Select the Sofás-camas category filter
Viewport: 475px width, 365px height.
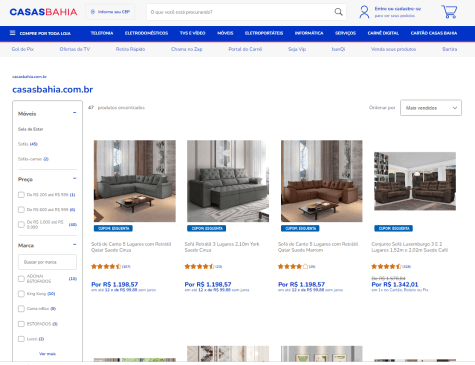[33, 159]
